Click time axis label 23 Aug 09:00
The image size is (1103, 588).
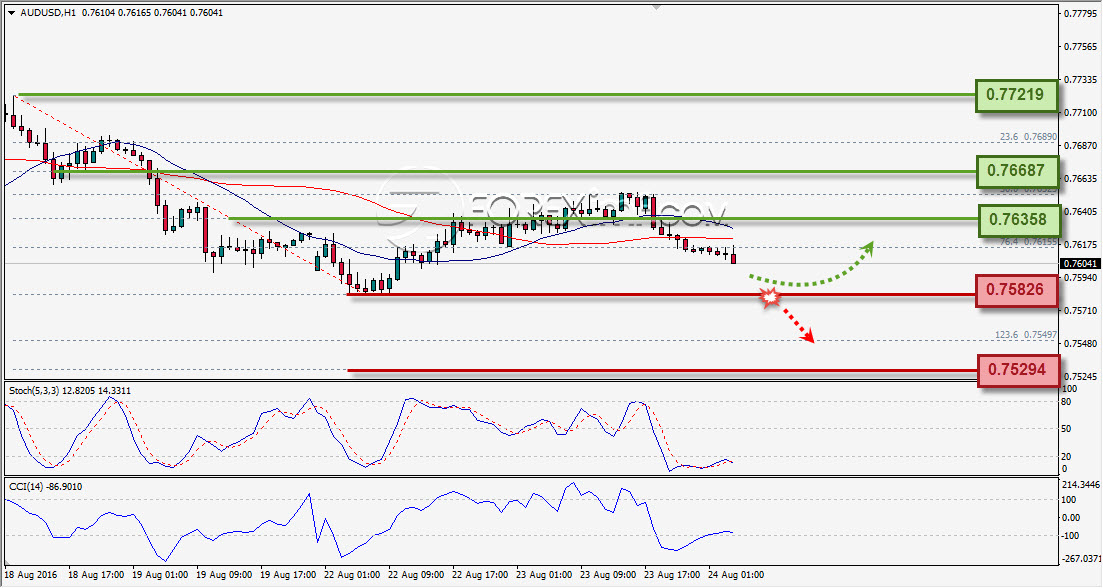click(608, 575)
